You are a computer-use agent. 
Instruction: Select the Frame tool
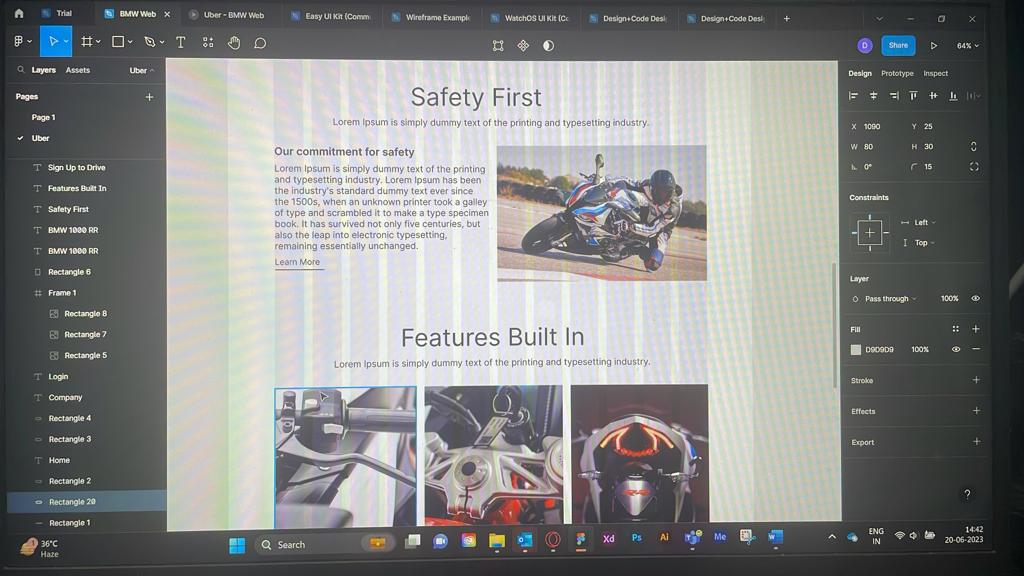86,42
